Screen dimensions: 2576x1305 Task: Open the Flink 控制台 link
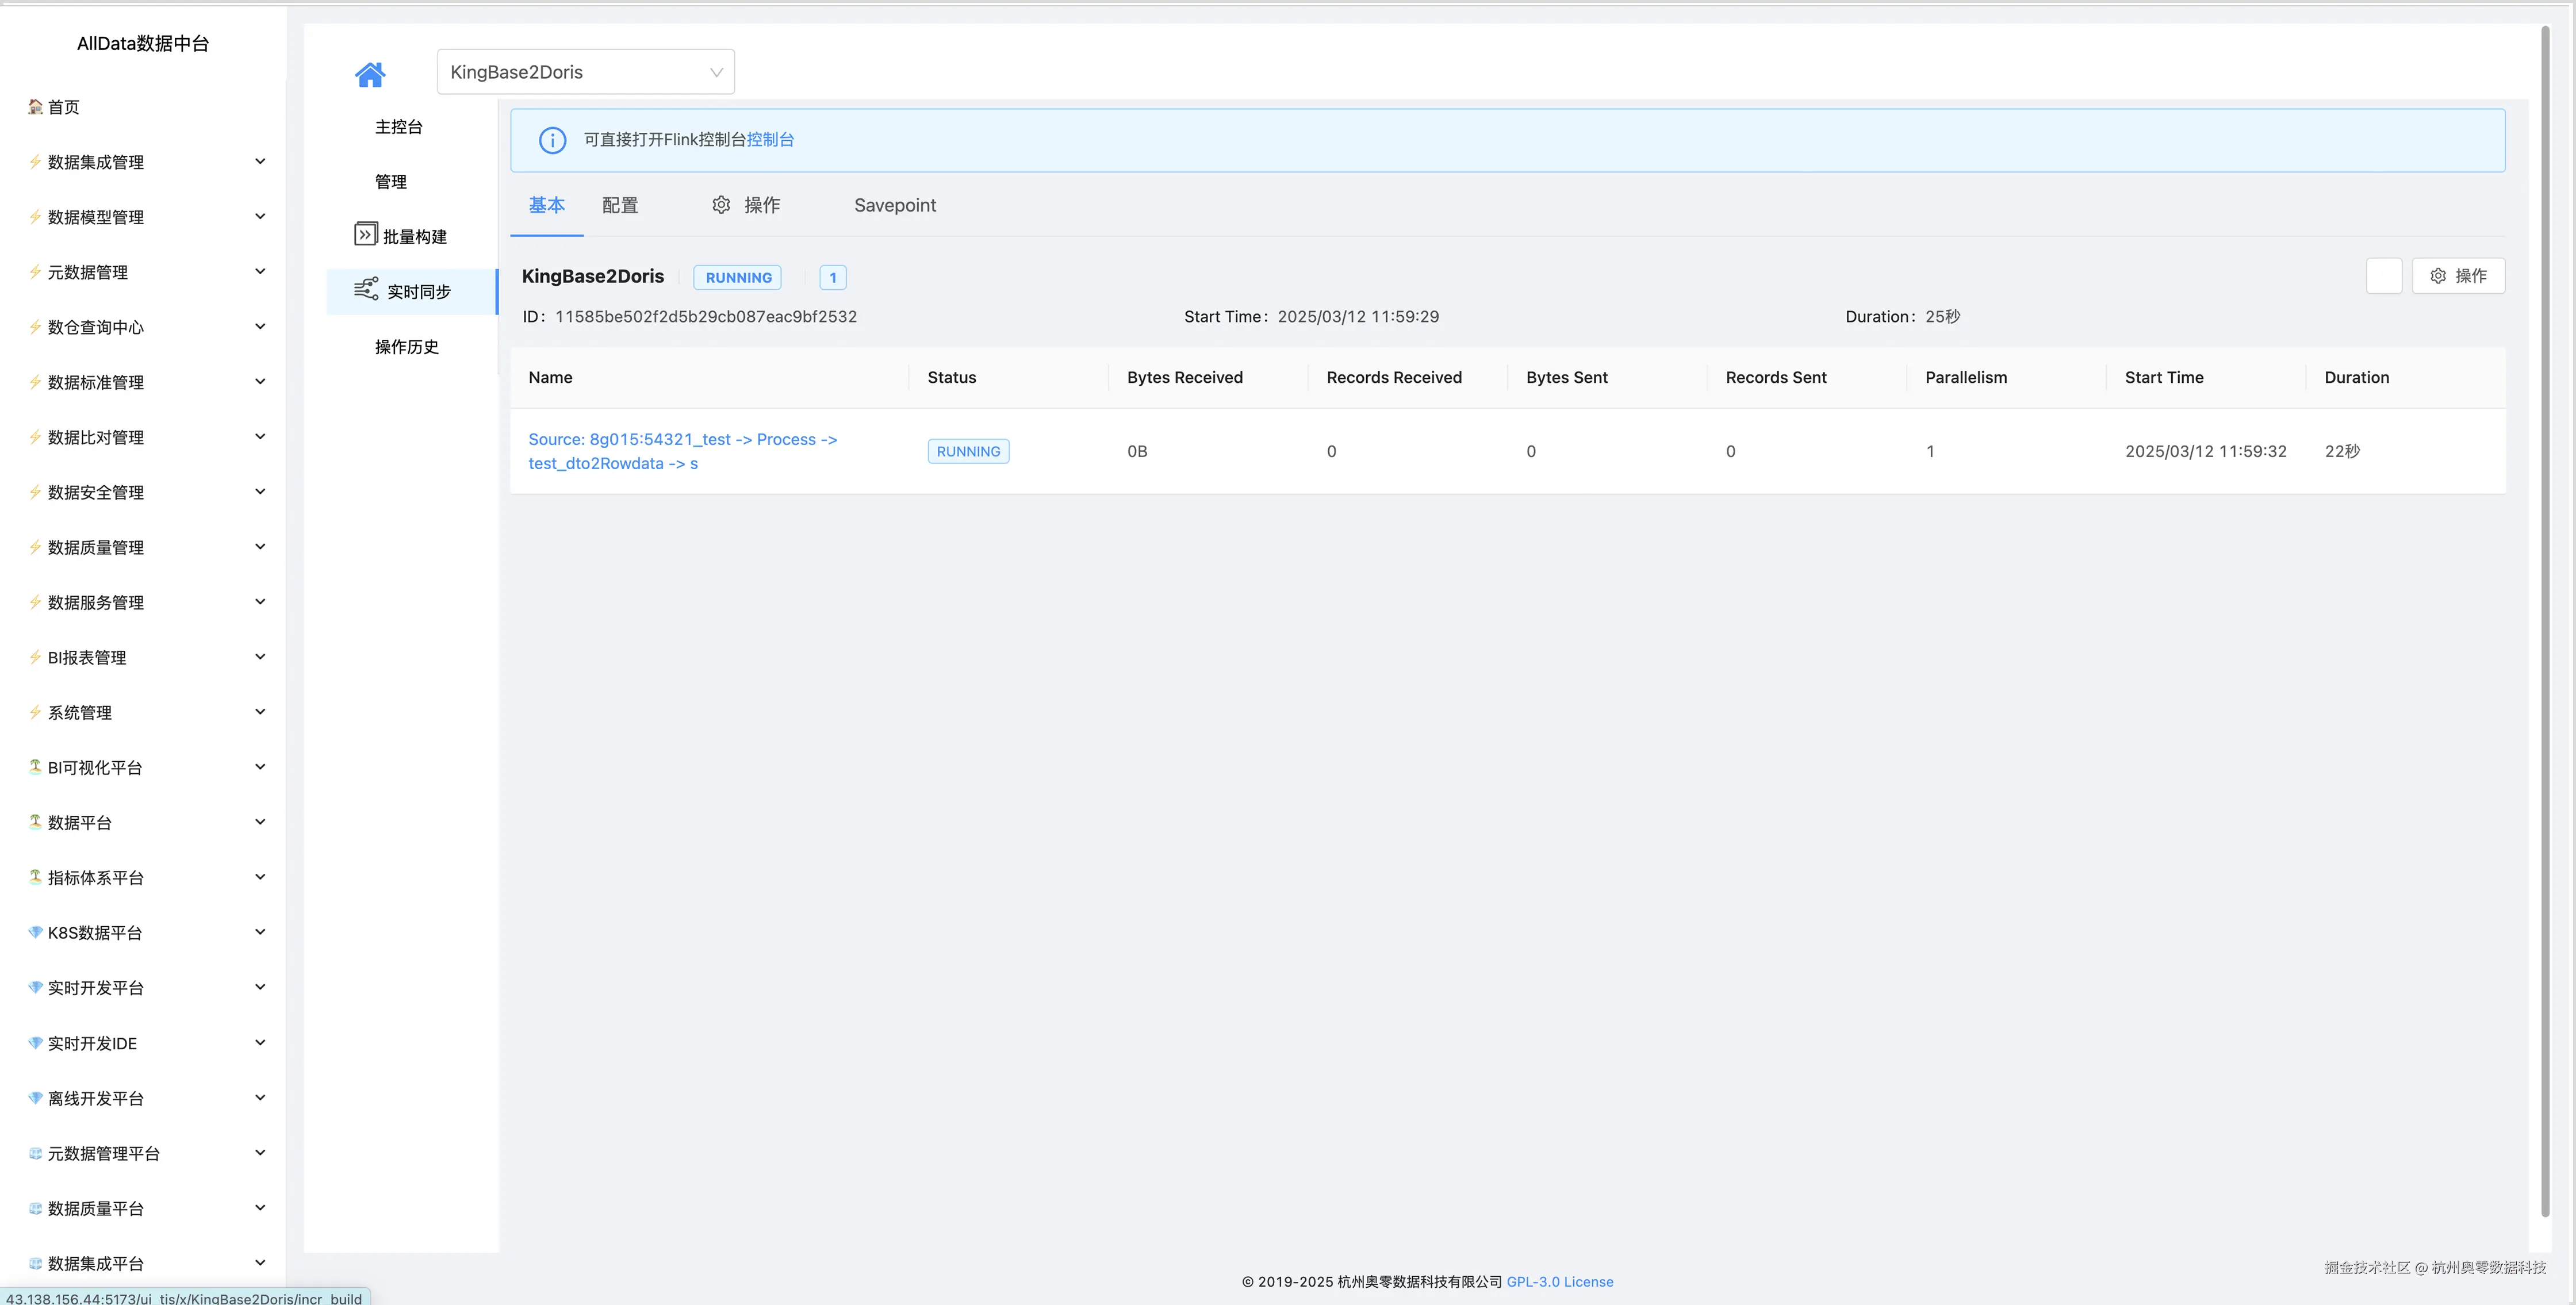click(770, 140)
